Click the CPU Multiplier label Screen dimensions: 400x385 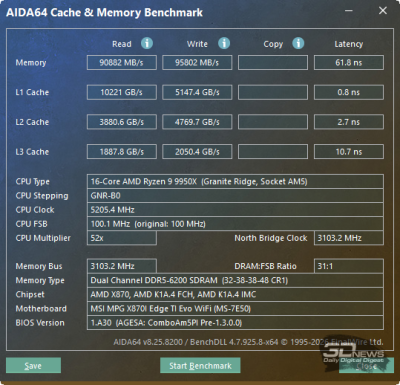pyautogui.click(x=43, y=238)
